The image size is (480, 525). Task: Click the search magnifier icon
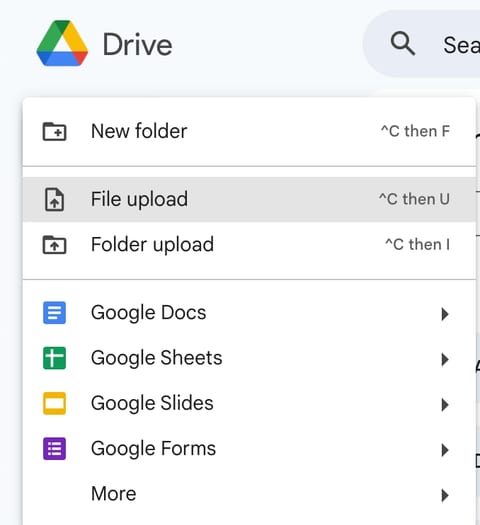click(403, 44)
